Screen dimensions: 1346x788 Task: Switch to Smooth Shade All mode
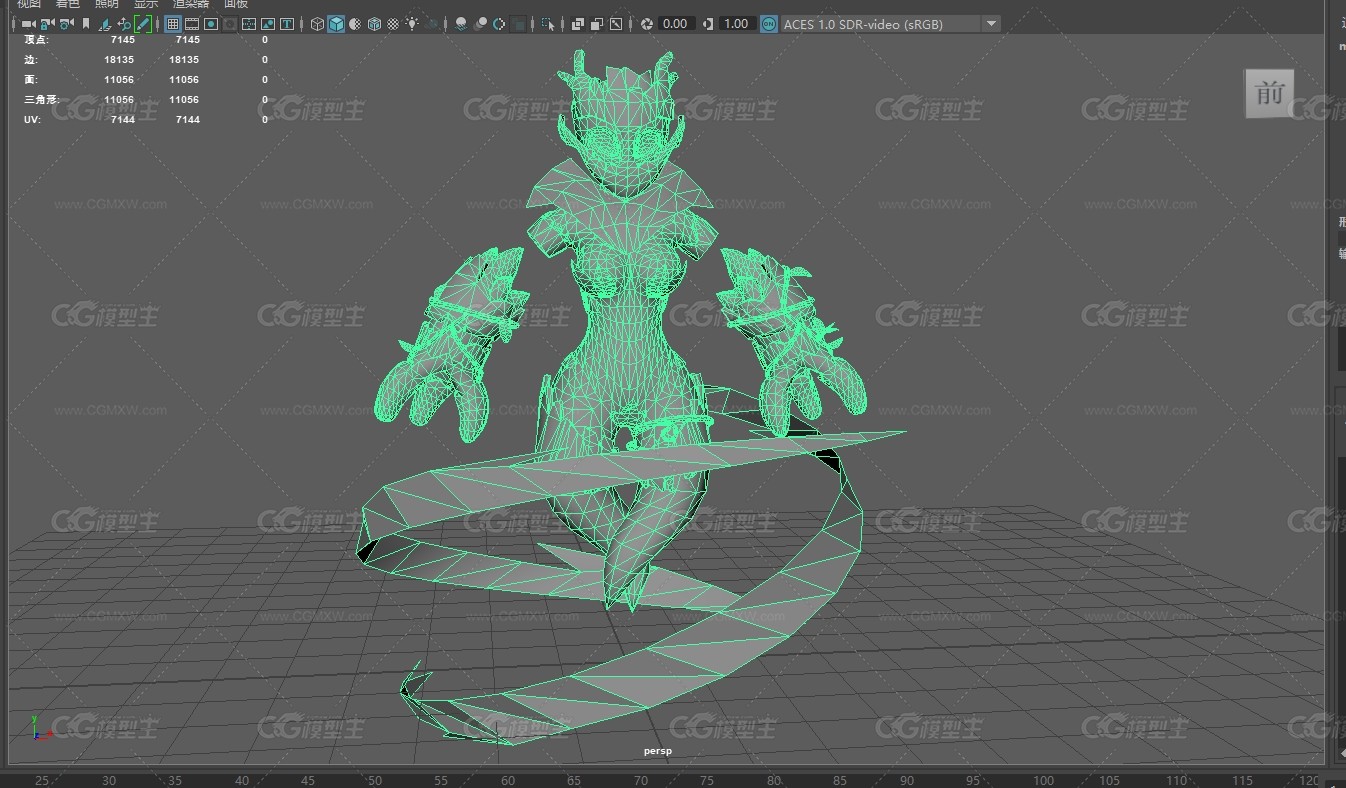coord(336,23)
